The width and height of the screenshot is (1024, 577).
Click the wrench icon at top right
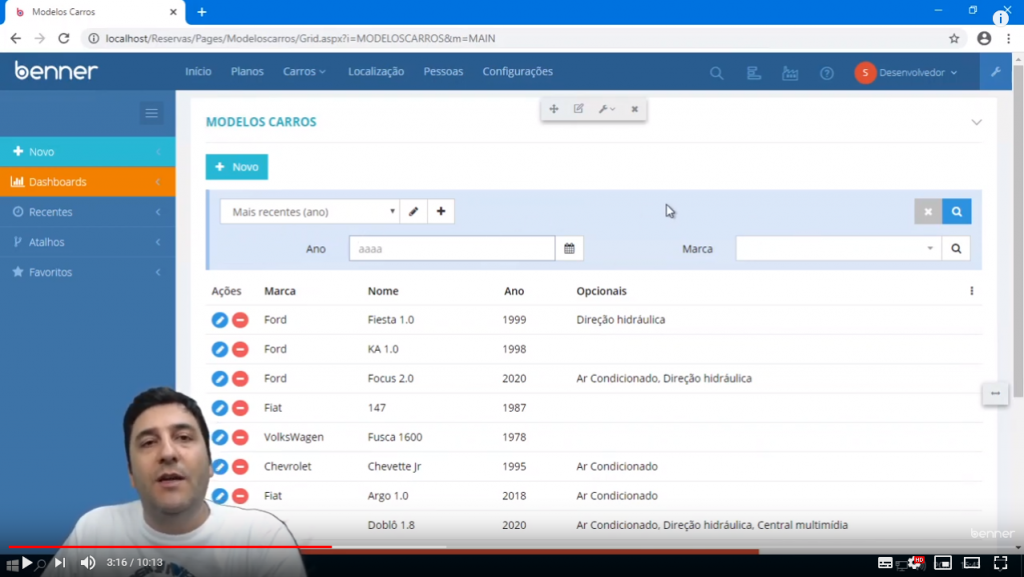995,72
